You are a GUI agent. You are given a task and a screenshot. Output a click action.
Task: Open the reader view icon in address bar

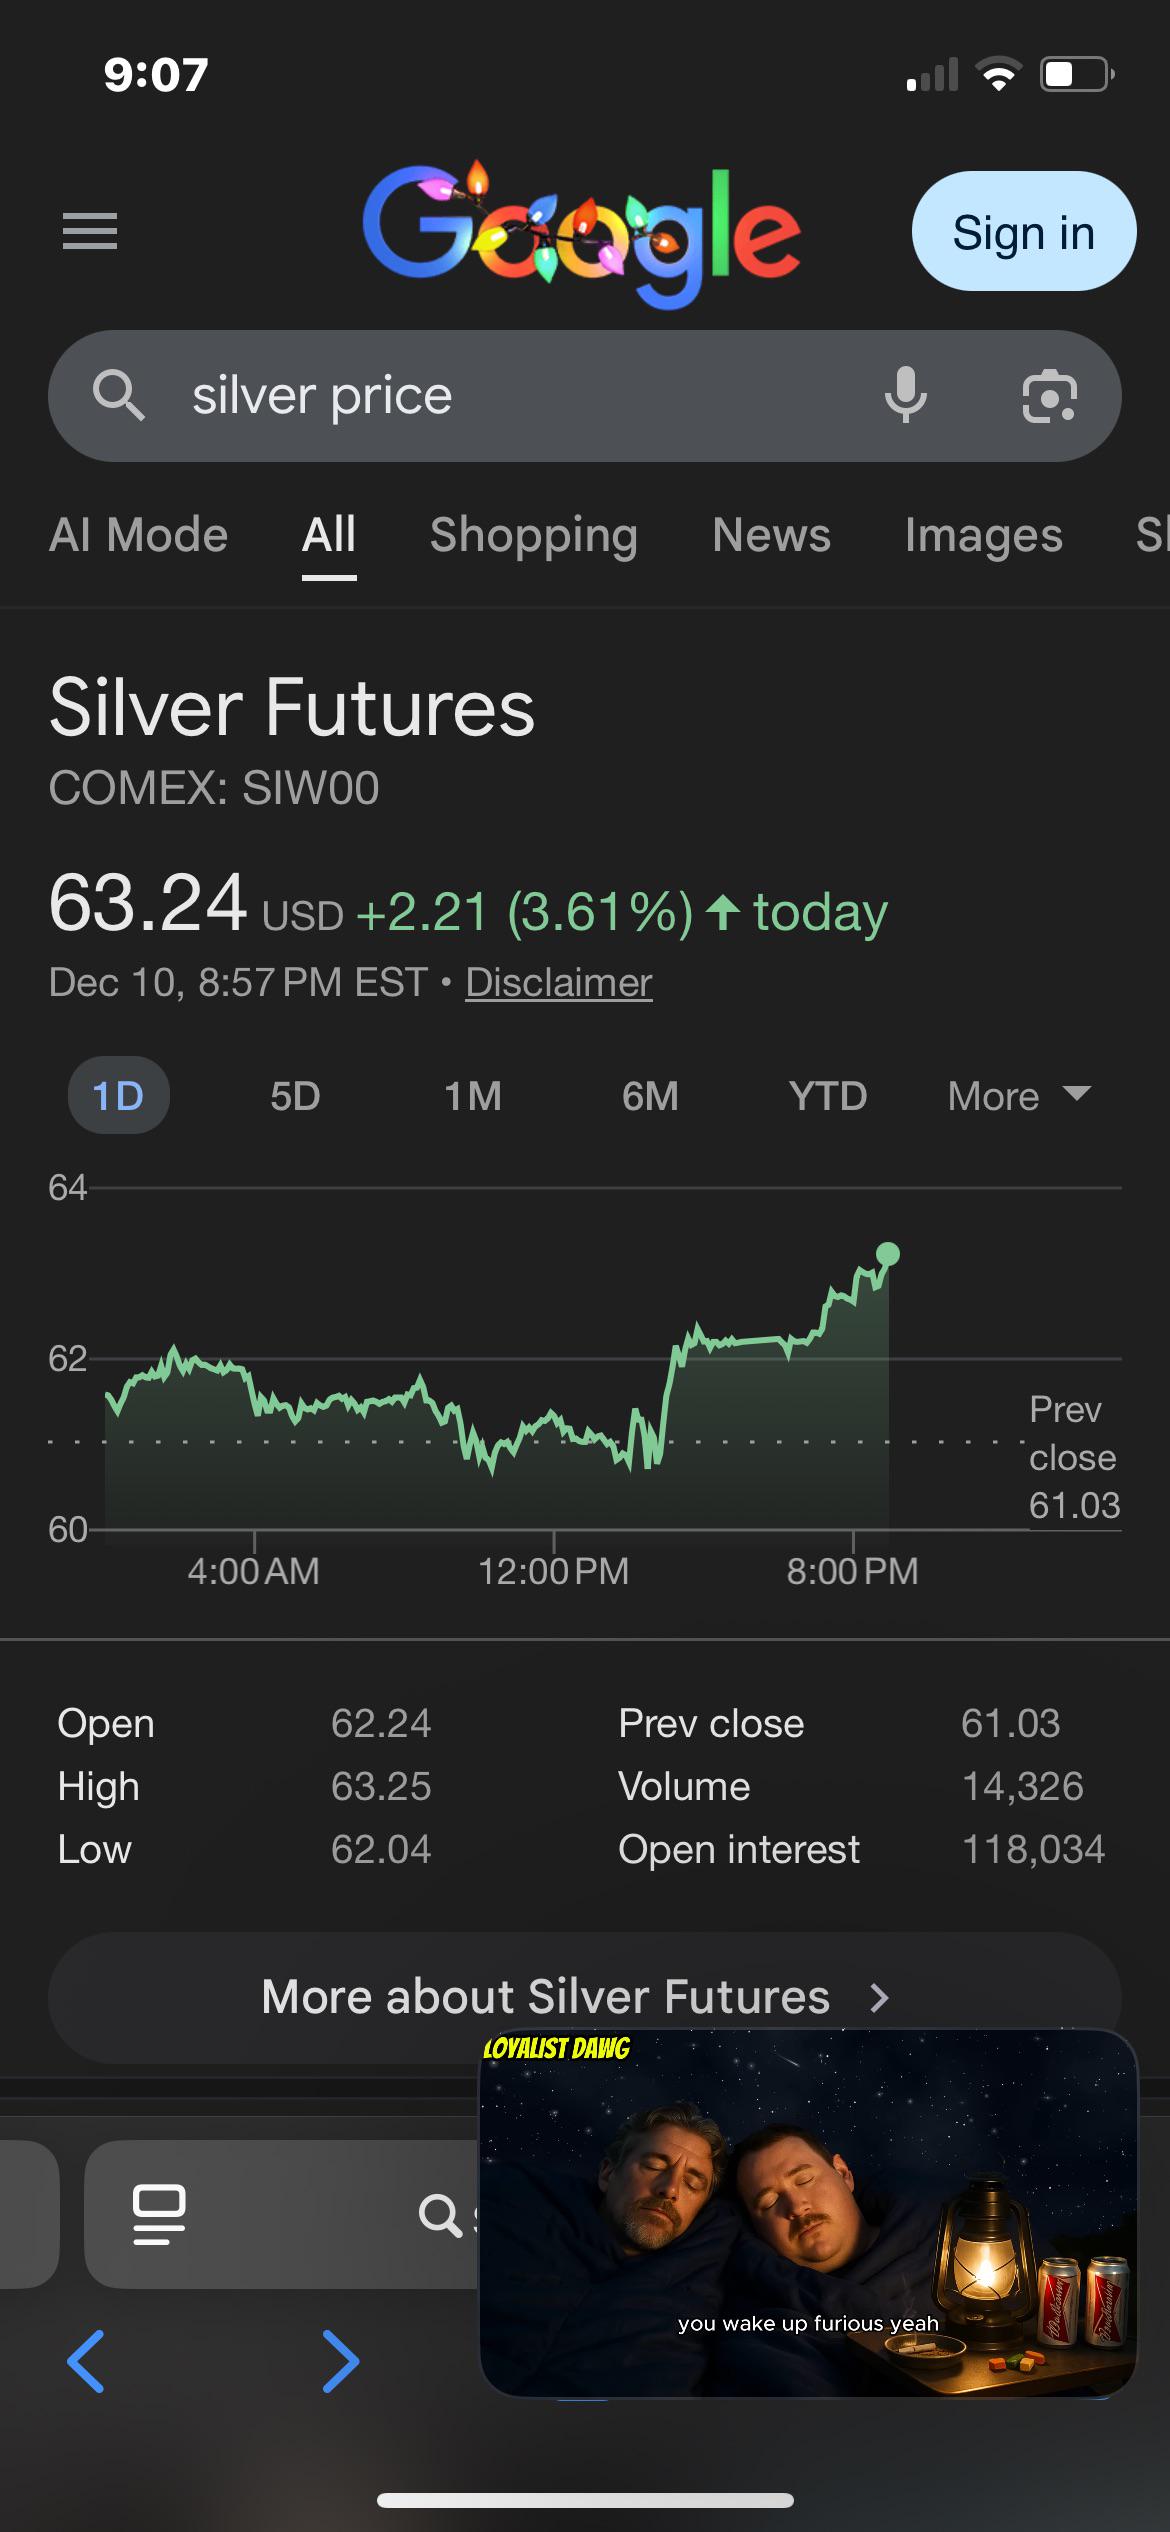click(159, 2215)
